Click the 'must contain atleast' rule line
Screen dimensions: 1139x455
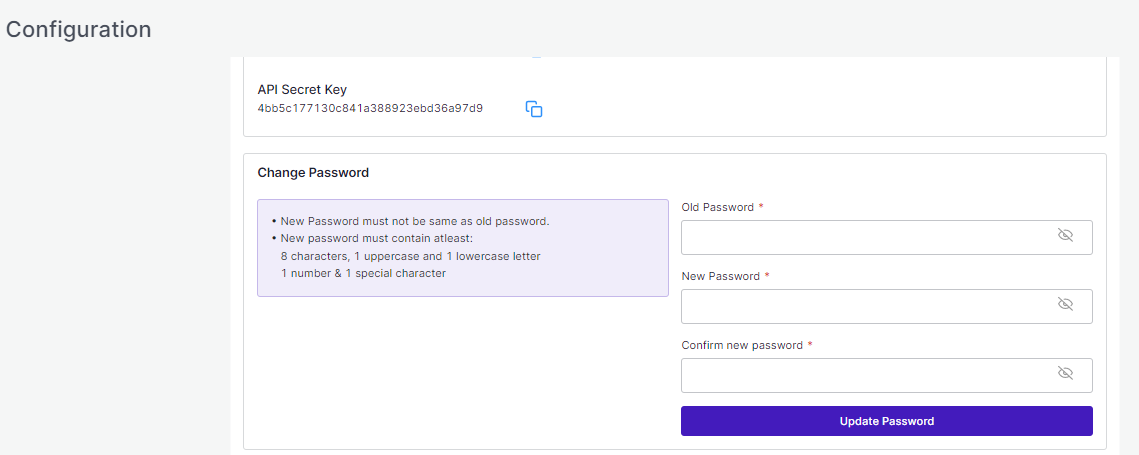coord(377,239)
